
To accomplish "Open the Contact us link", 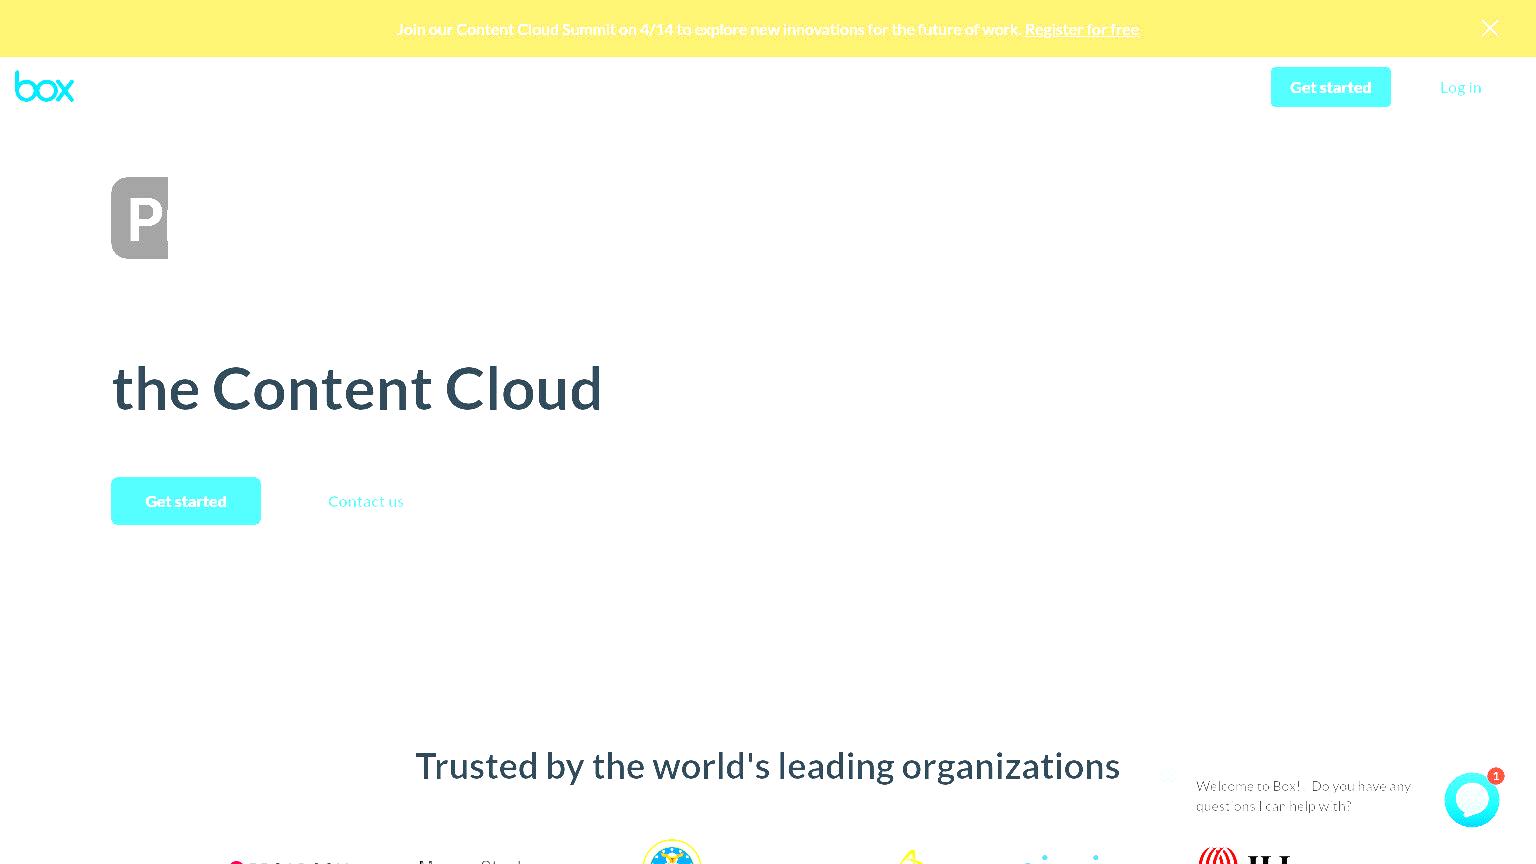I will [x=366, y=501].
